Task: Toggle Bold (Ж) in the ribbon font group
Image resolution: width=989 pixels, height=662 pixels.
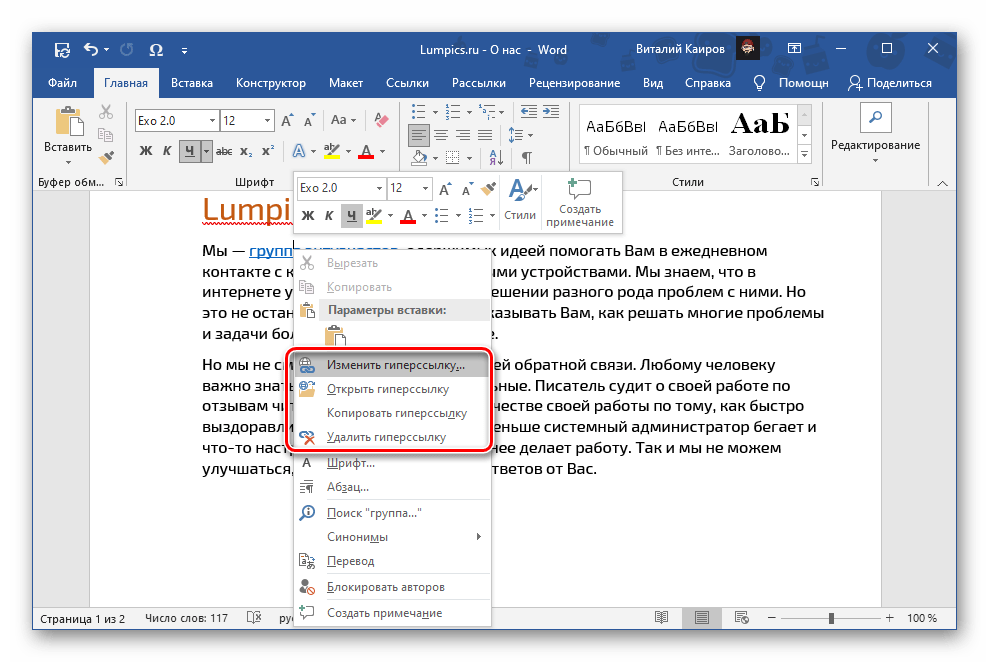Action: [x=145, y=151]
